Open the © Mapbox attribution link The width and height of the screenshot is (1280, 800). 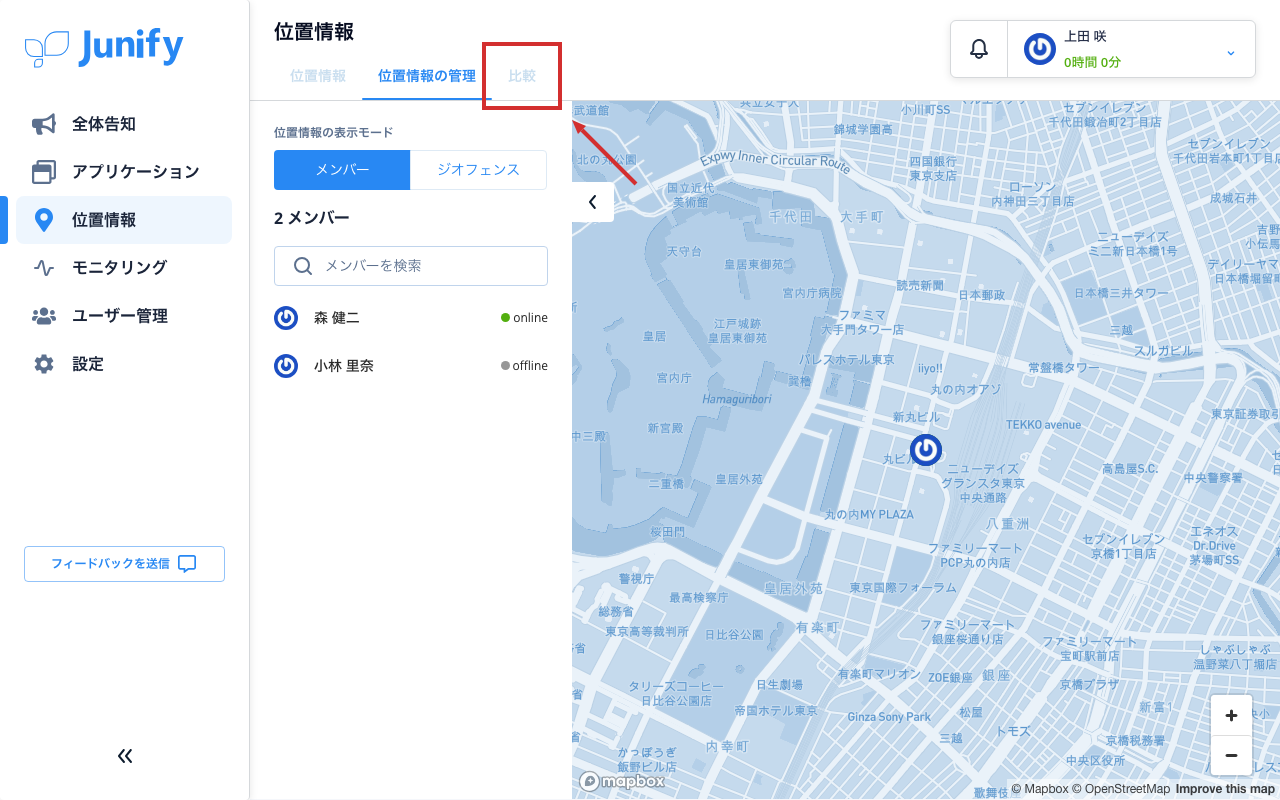click(1040, 789)
